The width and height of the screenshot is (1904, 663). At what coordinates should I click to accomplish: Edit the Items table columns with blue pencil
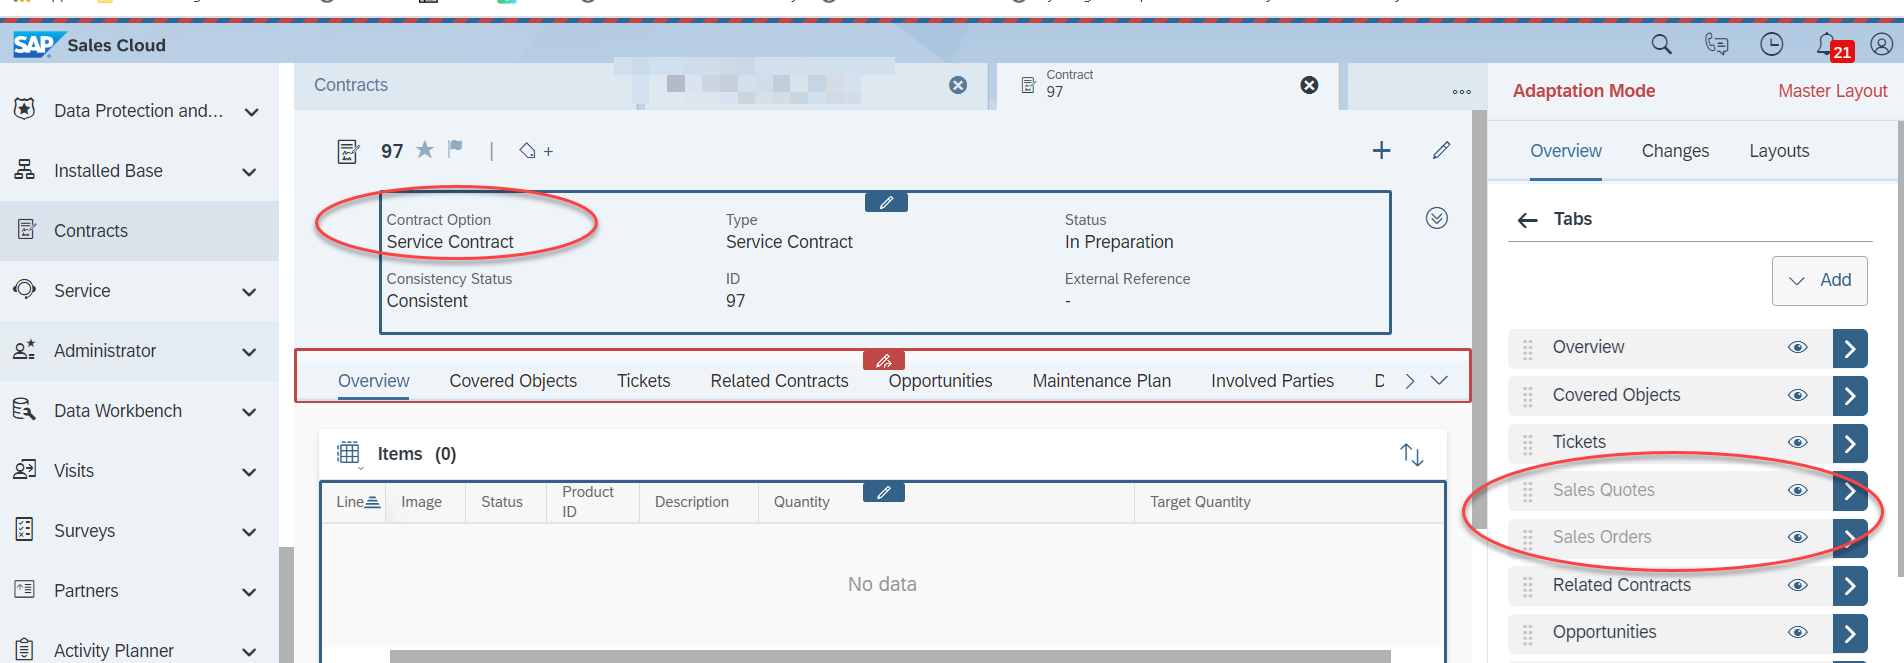pyautogui.click(x=884, y=492)
